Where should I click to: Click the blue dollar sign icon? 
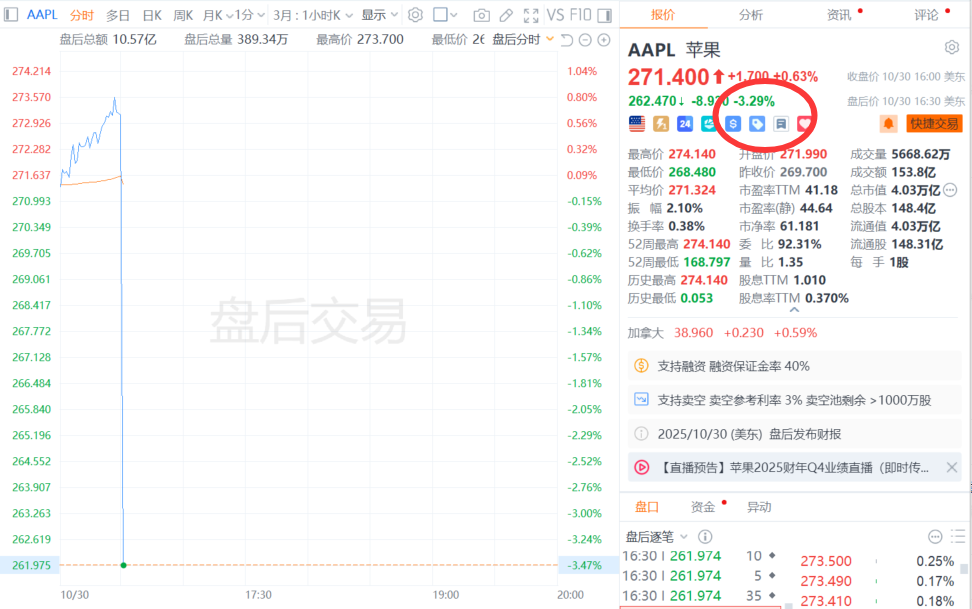click(733, 123)
